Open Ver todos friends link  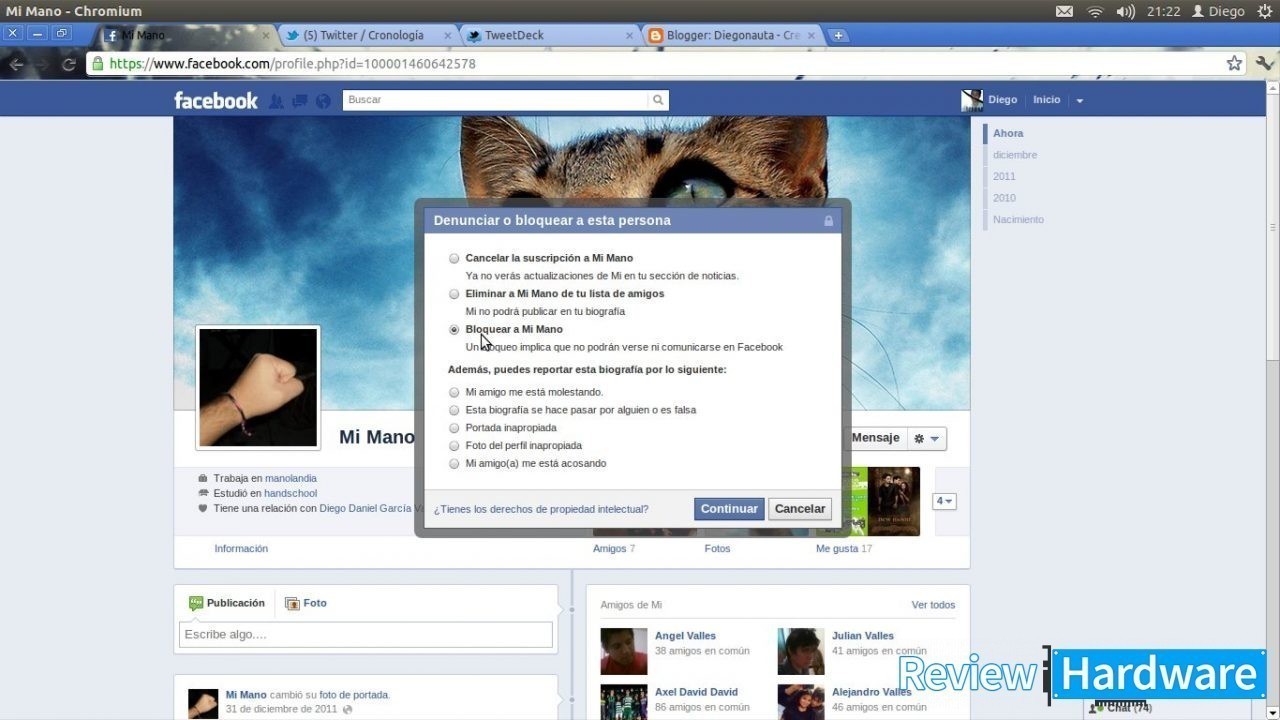coord(933,605)
